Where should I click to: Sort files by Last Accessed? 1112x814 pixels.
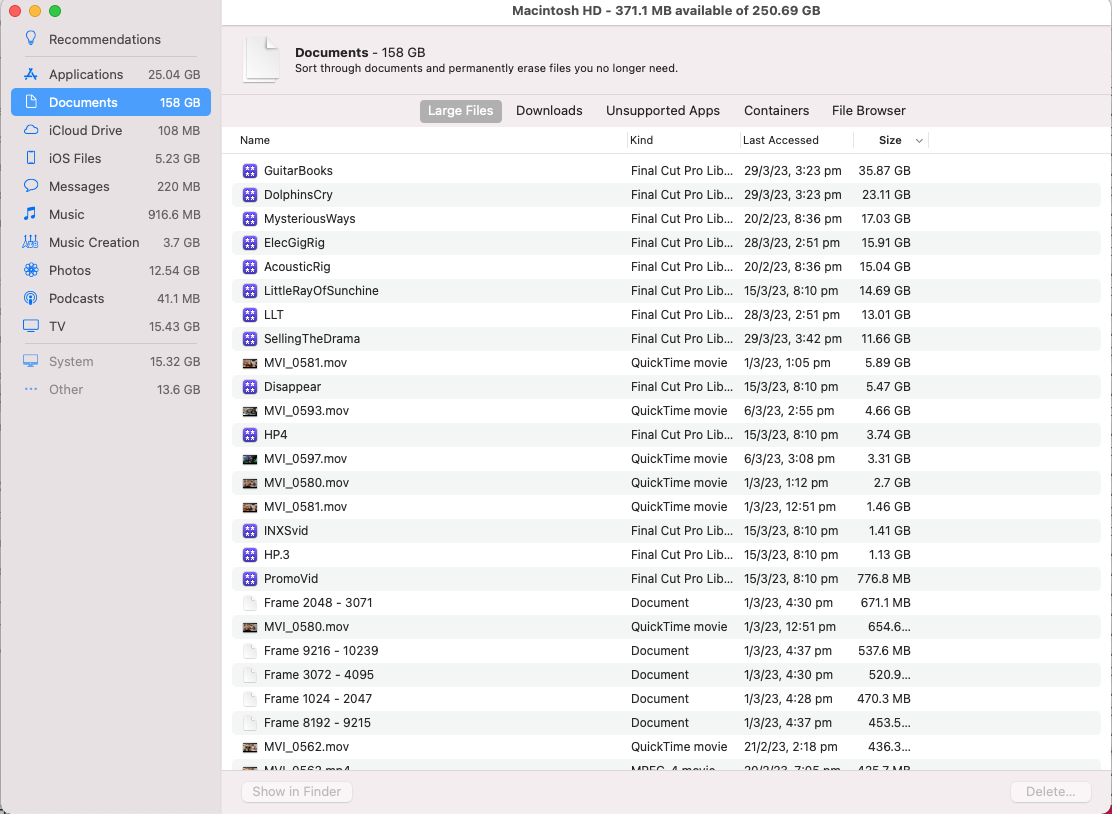coord(780,140)
